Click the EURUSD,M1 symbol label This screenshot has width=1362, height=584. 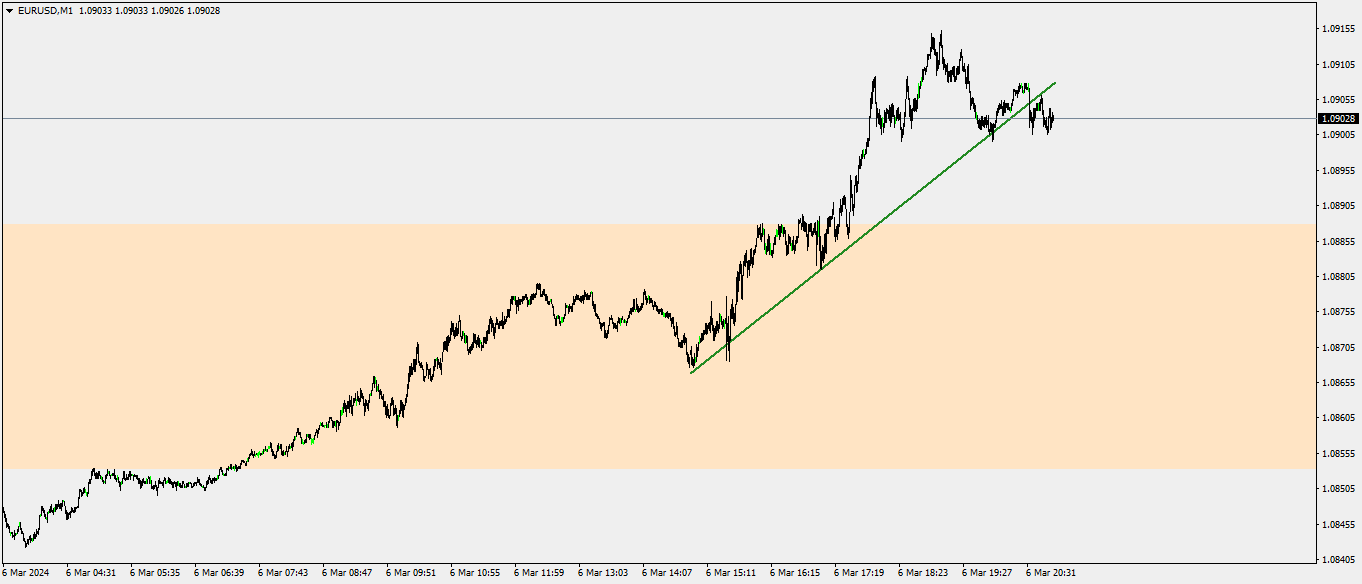click(46, 10)
